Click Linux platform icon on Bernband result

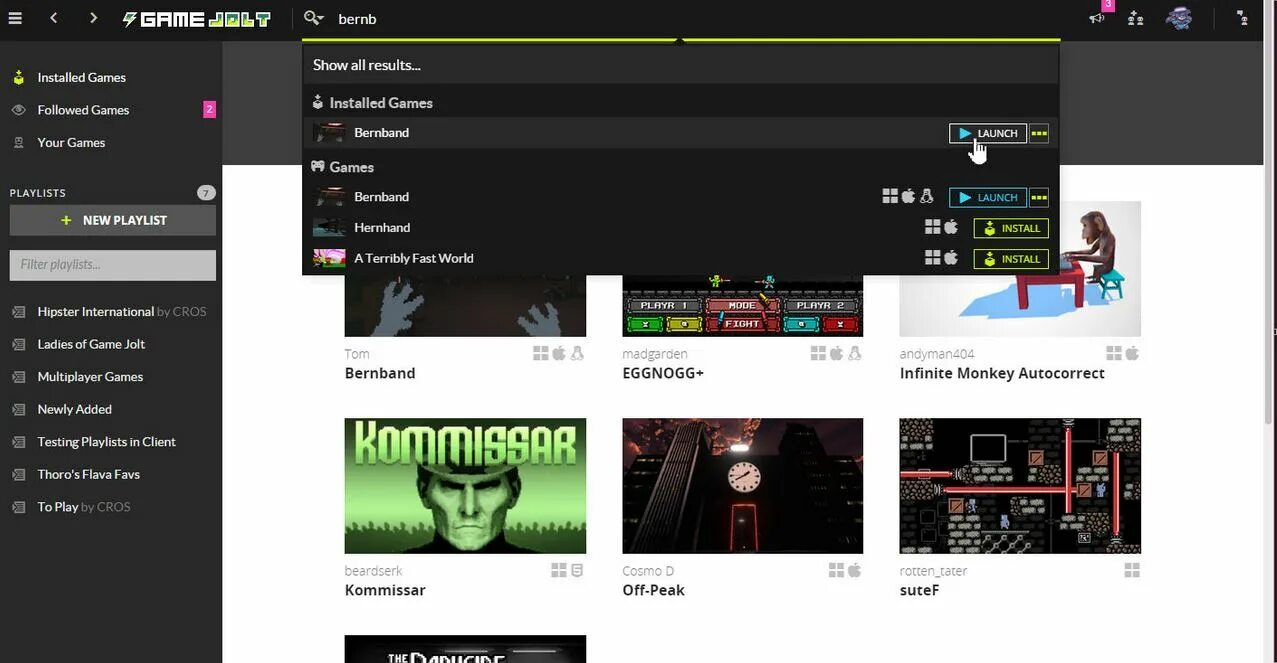tap(927, 196)
